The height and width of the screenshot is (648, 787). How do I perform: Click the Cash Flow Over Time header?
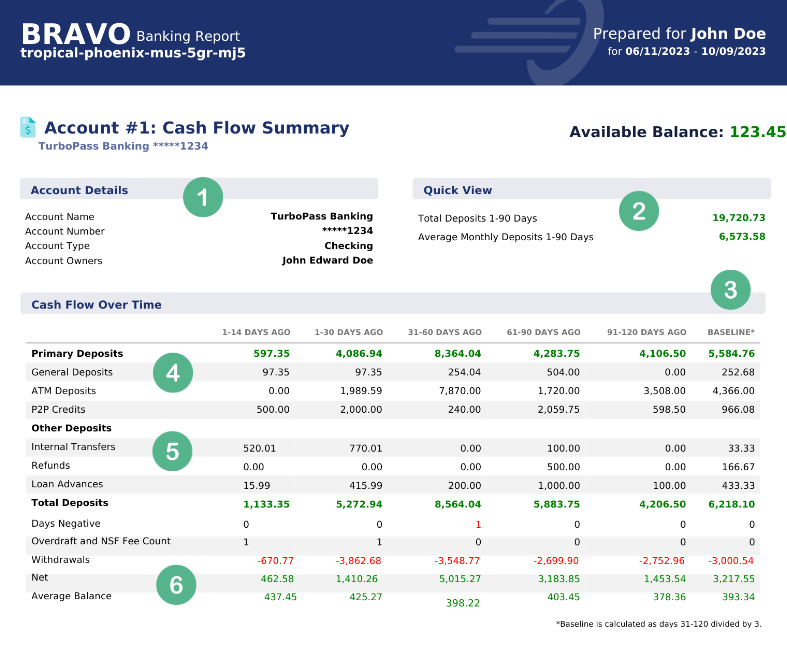point(96,304)
